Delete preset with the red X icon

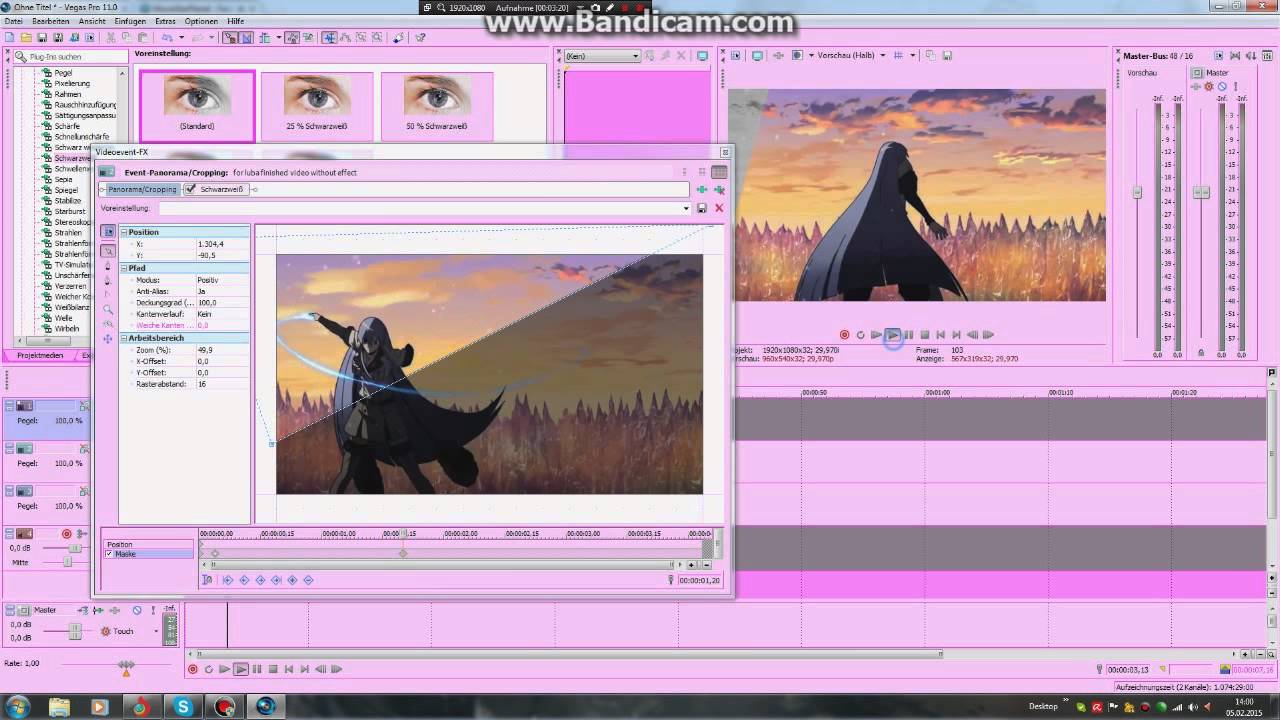tap(718, 208)
